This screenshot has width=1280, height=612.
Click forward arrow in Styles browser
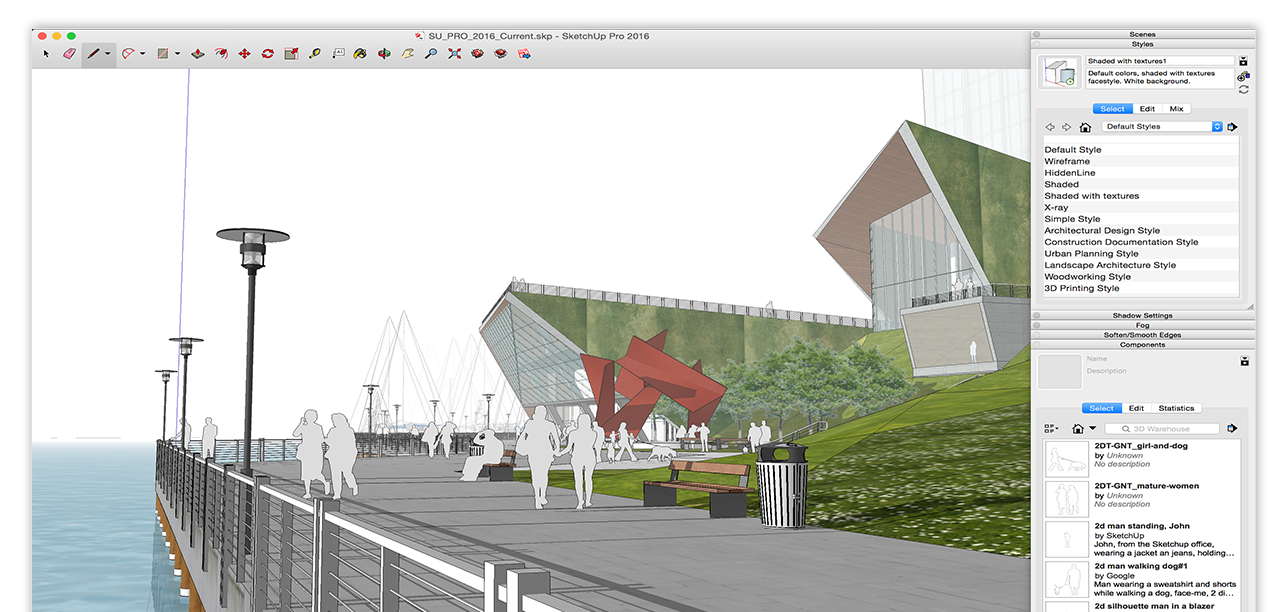pos(1067,127)
